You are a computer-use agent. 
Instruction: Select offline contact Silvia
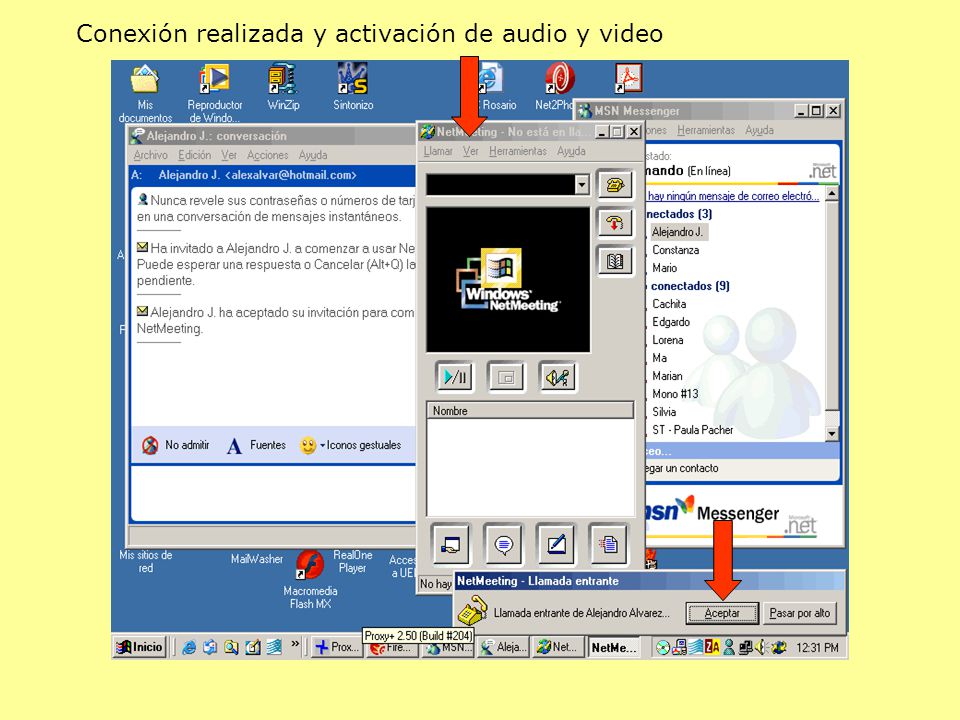tap(664, 412)
